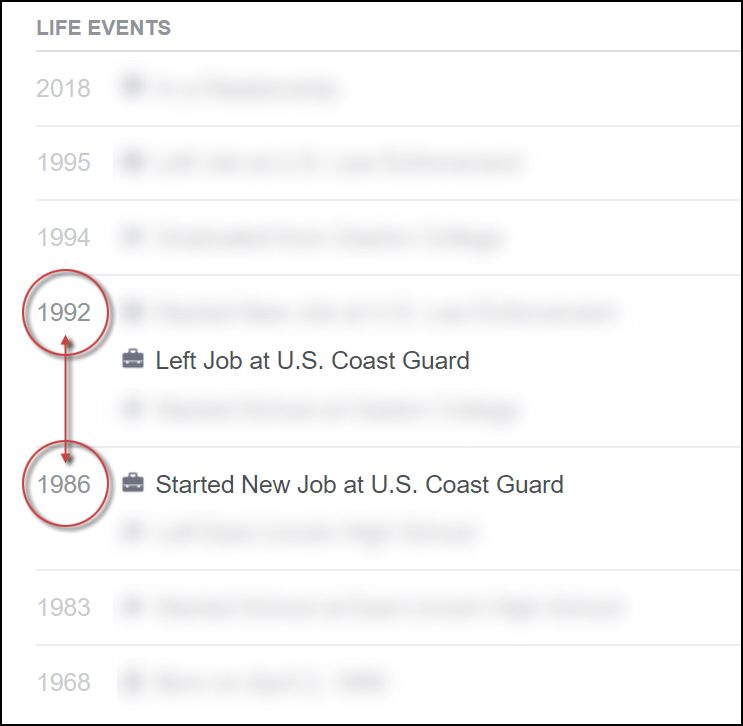The width and height of the screenshot is (743, 726).
Task: Open the blurred event text next to 2018
Action: pos(246,88)
